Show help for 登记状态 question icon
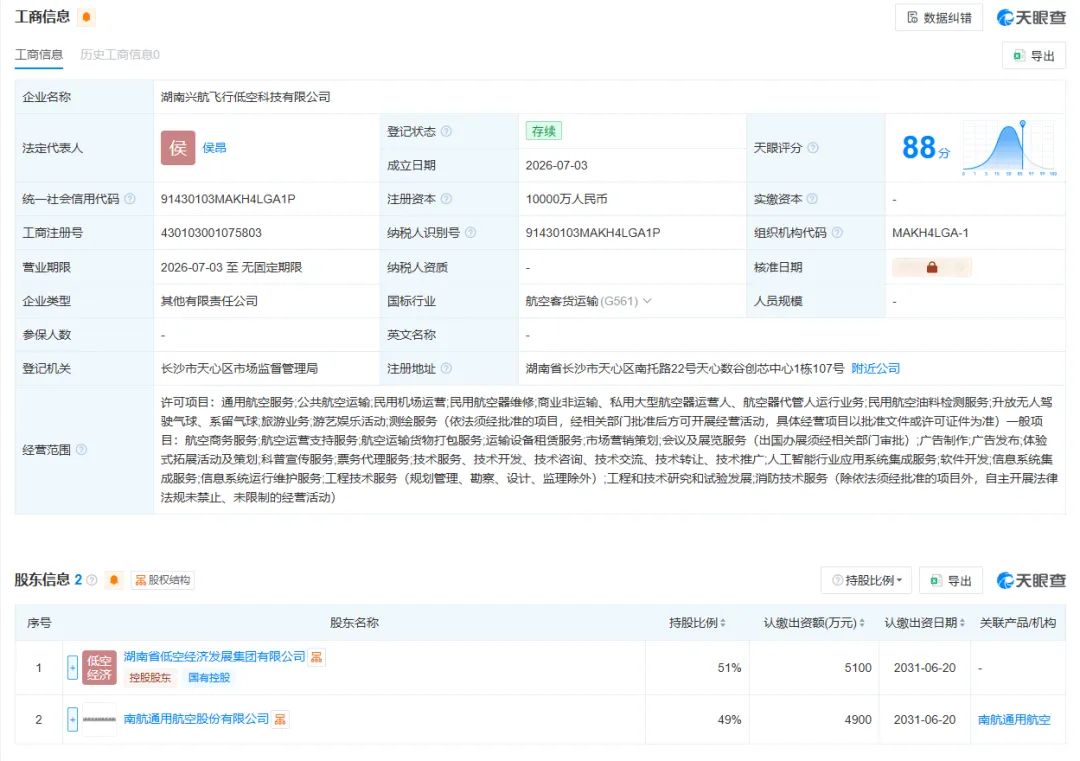The image size is (1080, 761). (446, 132)
